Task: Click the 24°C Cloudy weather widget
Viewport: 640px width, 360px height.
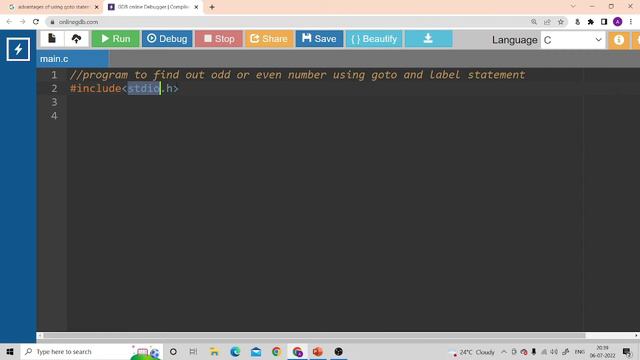Action: (x=472, y=352)
